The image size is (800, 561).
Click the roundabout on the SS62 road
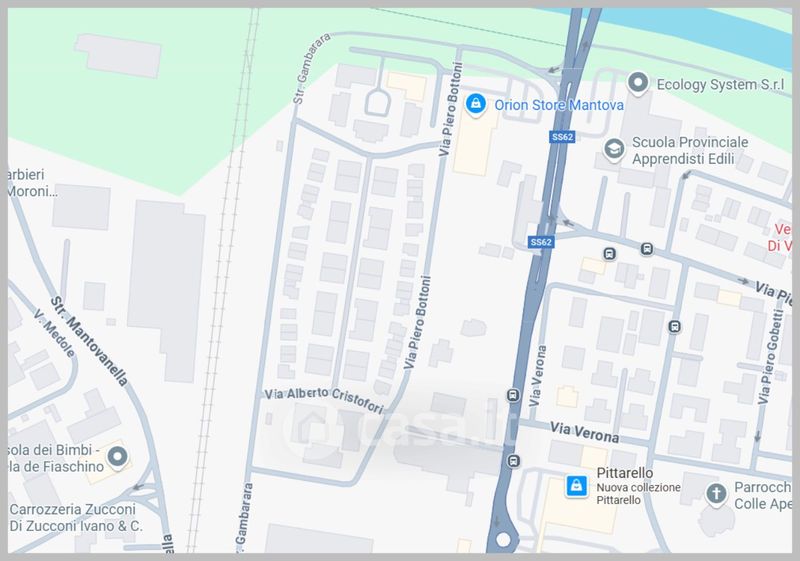[503, 540]
